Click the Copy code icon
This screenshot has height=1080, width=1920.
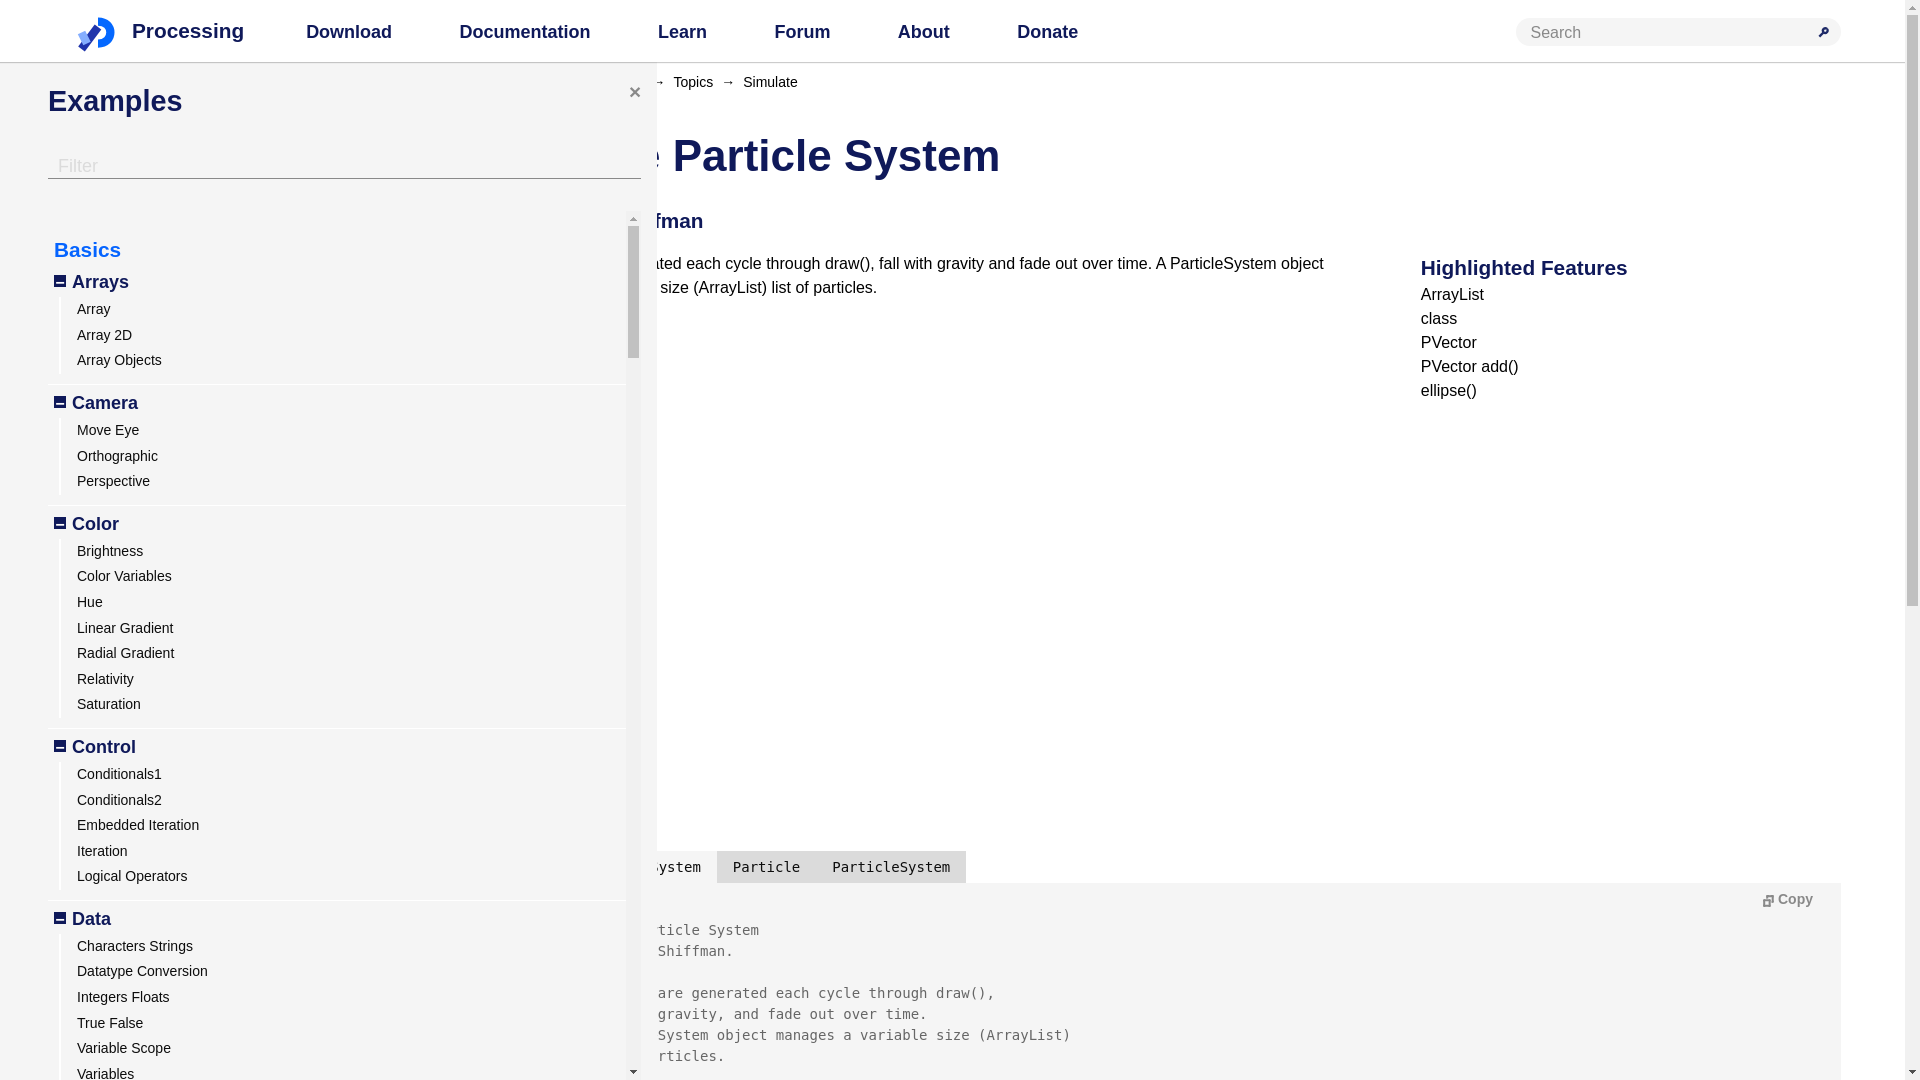point(1767,900)
